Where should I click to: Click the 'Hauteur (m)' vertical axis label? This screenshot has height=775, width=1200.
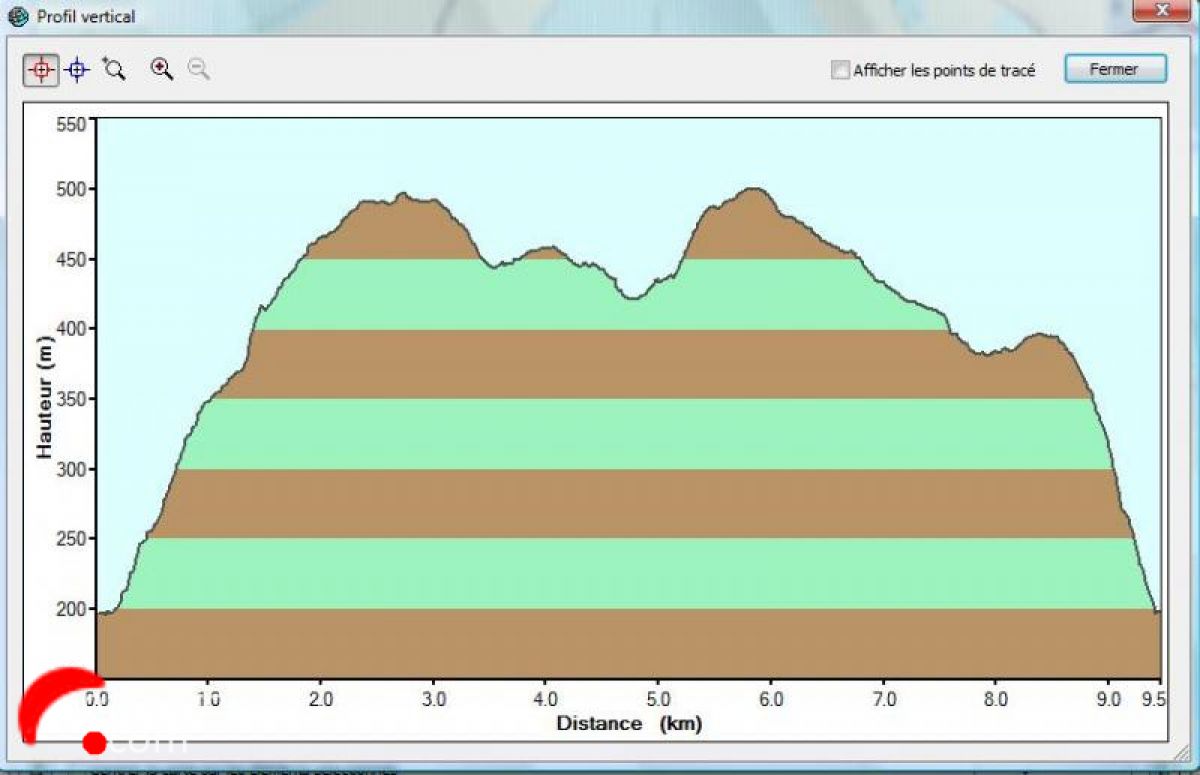point(44,398)
